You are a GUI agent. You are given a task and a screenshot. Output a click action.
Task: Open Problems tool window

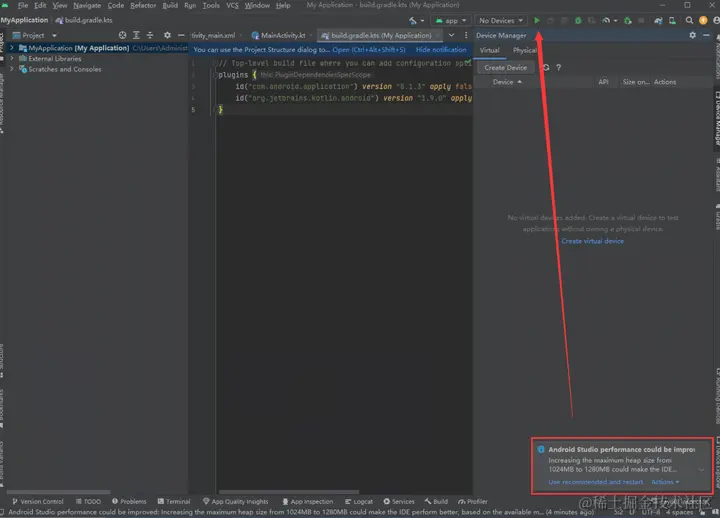point(129,501)
